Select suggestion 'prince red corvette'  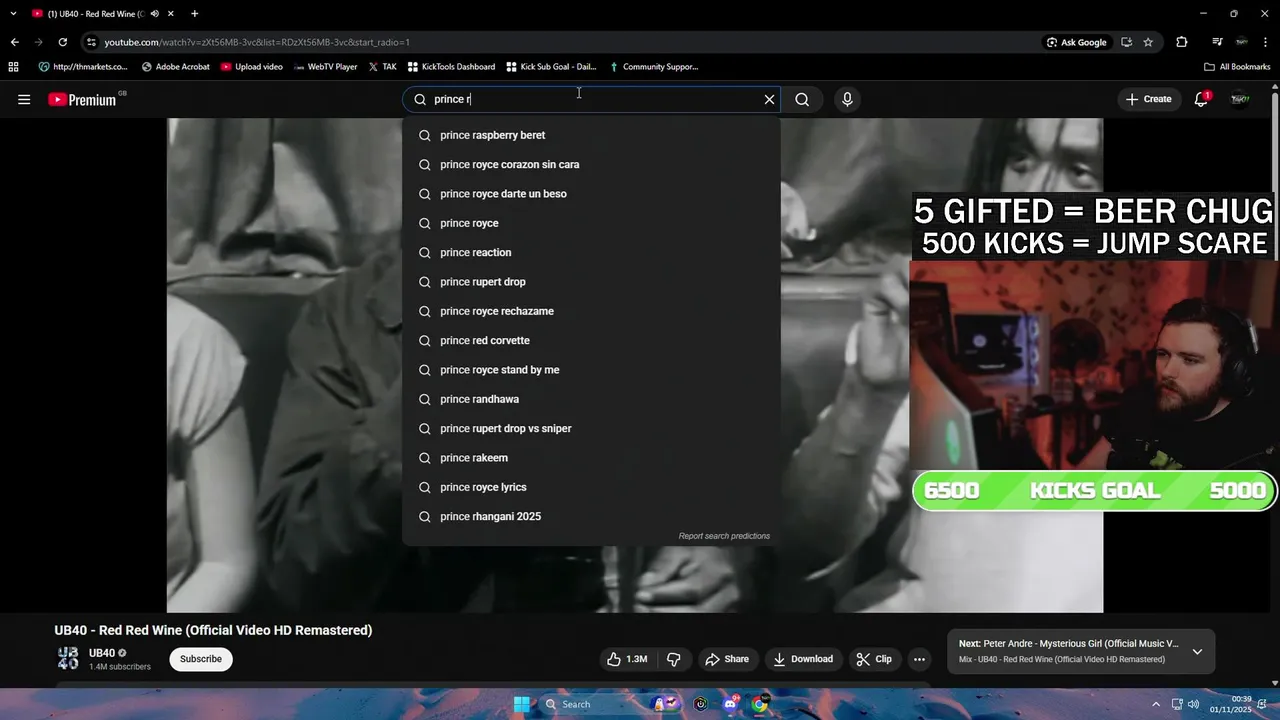coord(591,340)
